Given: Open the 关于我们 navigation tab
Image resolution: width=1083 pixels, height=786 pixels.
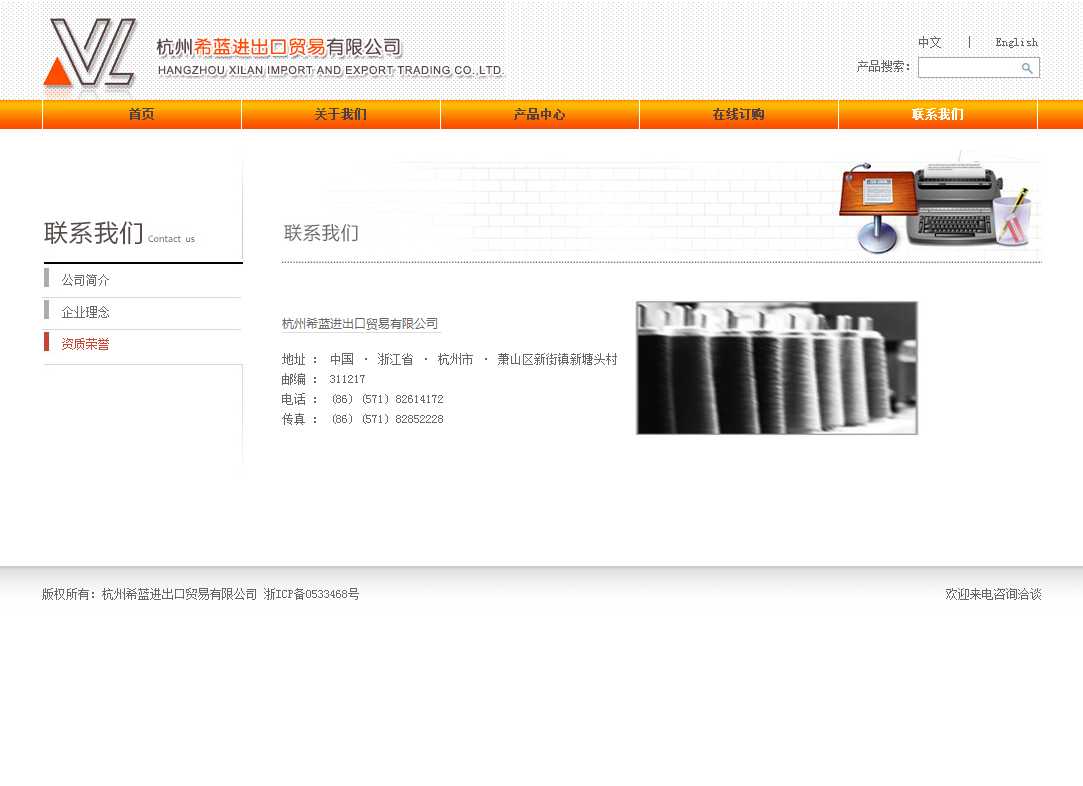Looking at the screenshot, I should pos(341,115).
